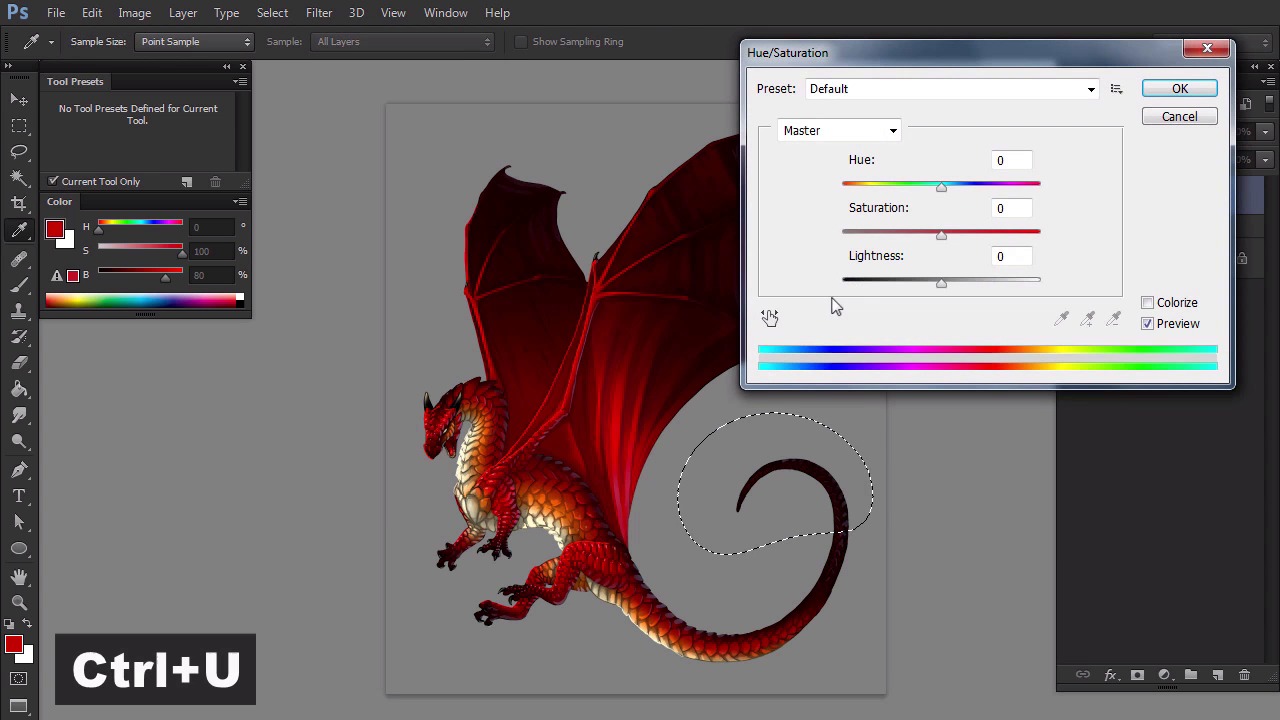The image size is (1280, 720).
Task: Choose the Pen tool
Action: 19,470
